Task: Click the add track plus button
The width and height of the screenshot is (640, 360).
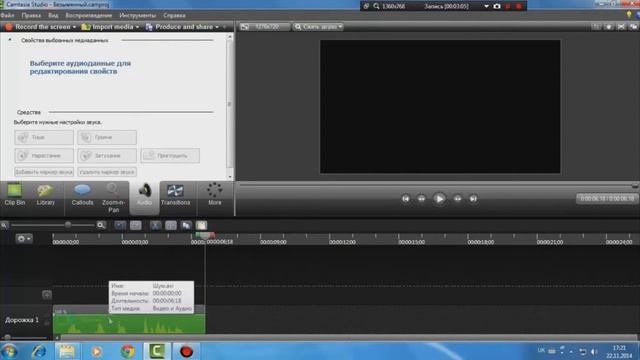Action: [47, 295]
